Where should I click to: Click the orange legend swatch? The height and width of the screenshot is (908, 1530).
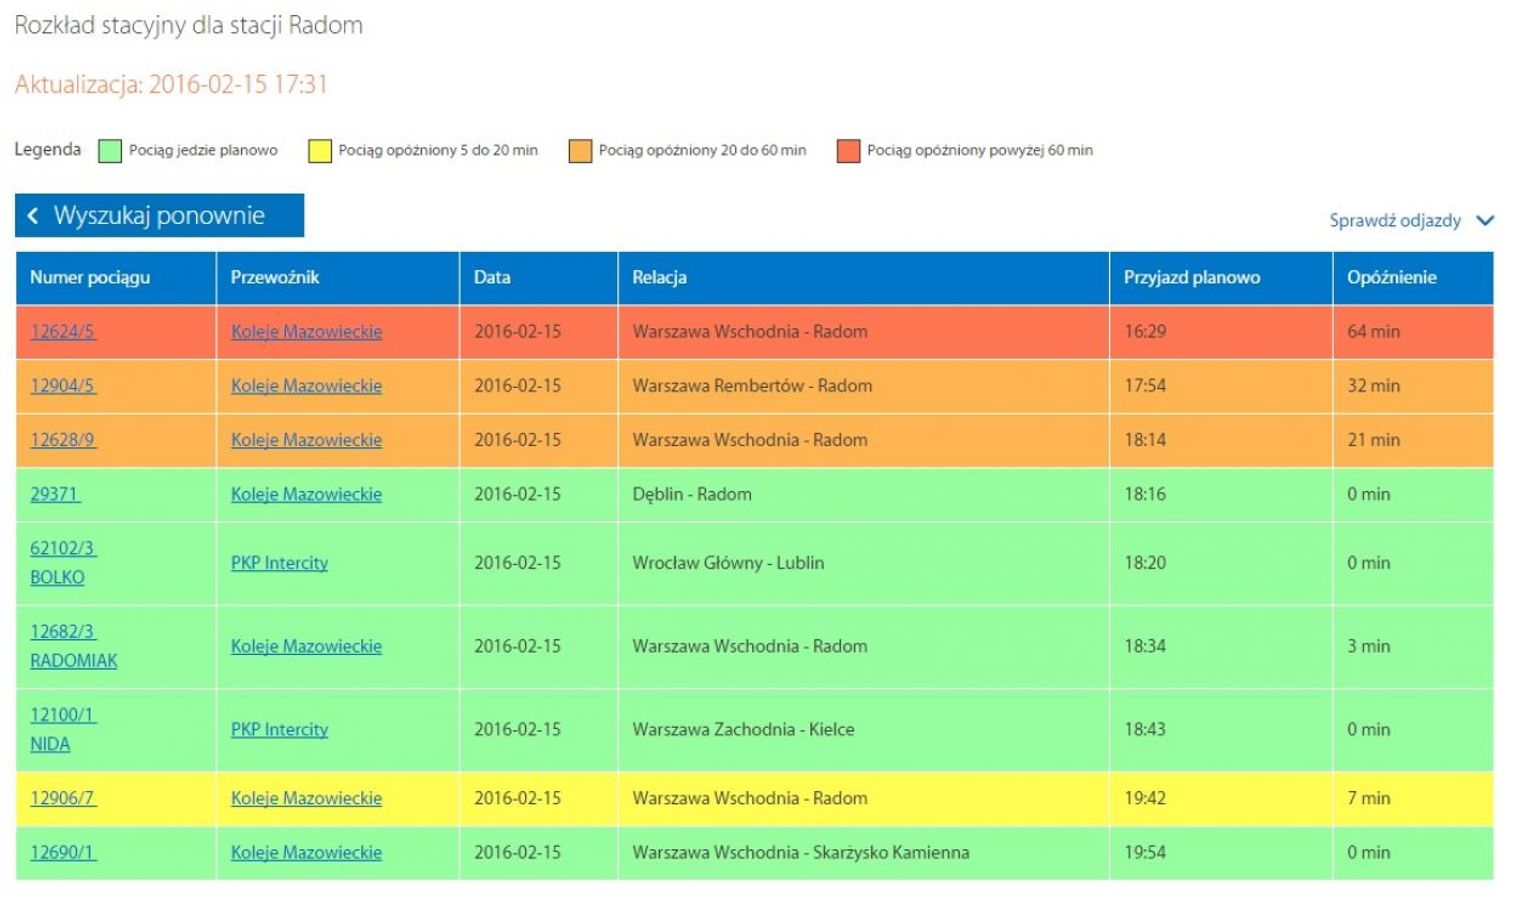(580, 151)
